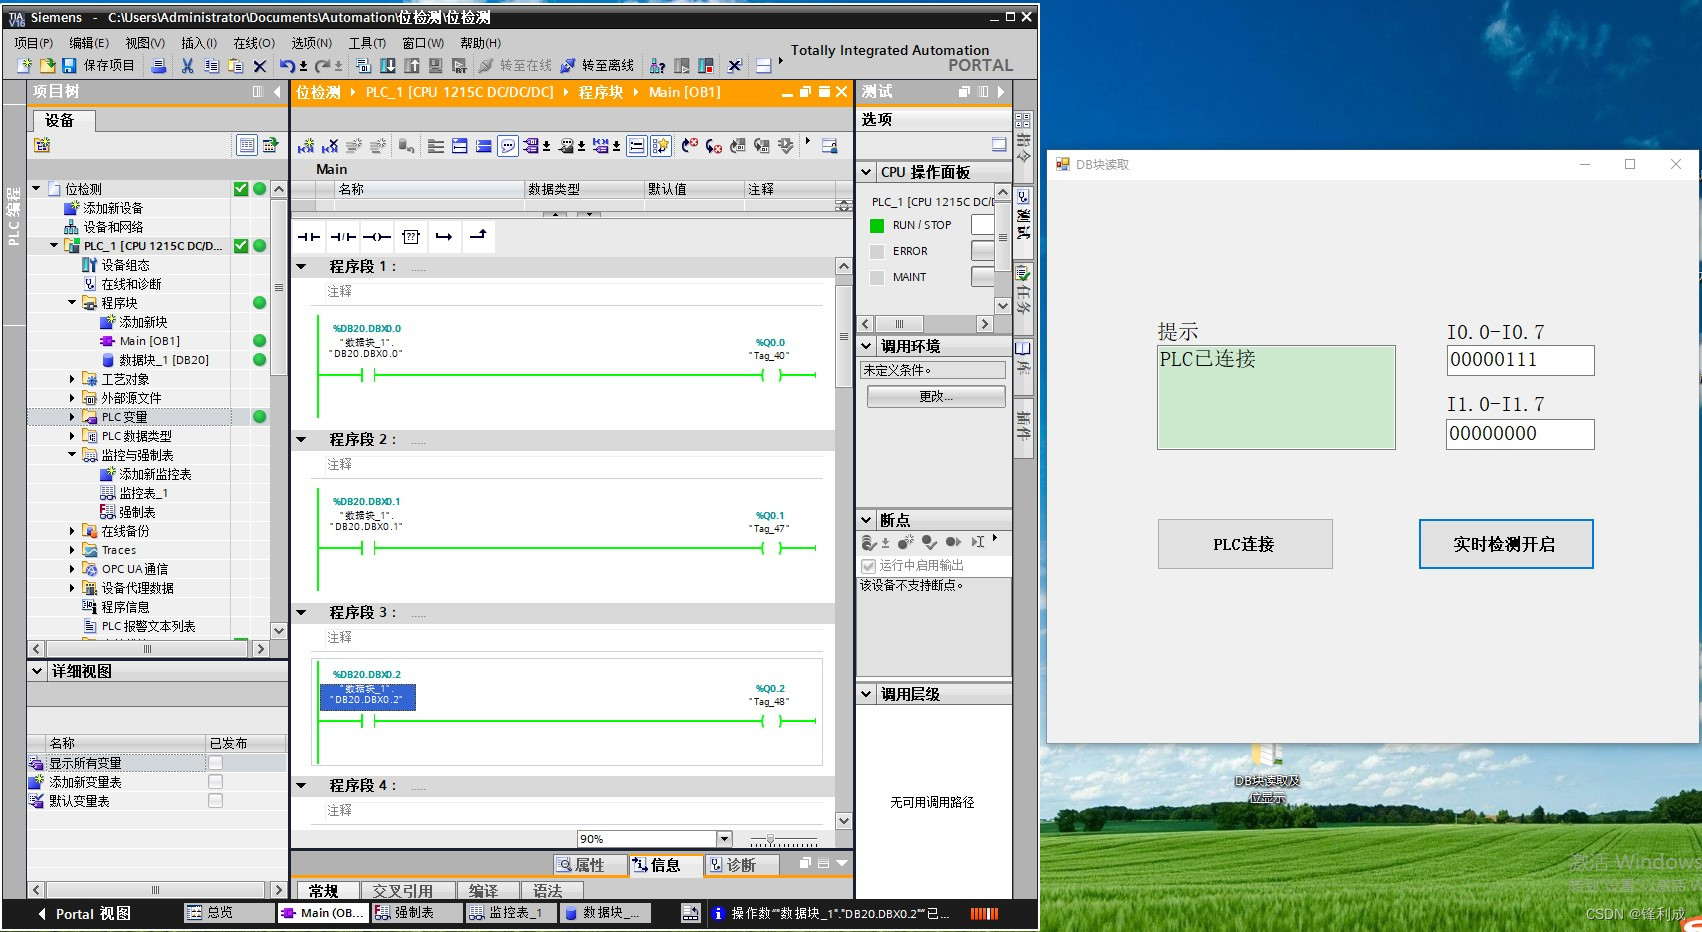This screenshot has height=932, width=1702.
Task: Tick the 已发布 checkbox for 显示所有变量
Action: point(215,763)
